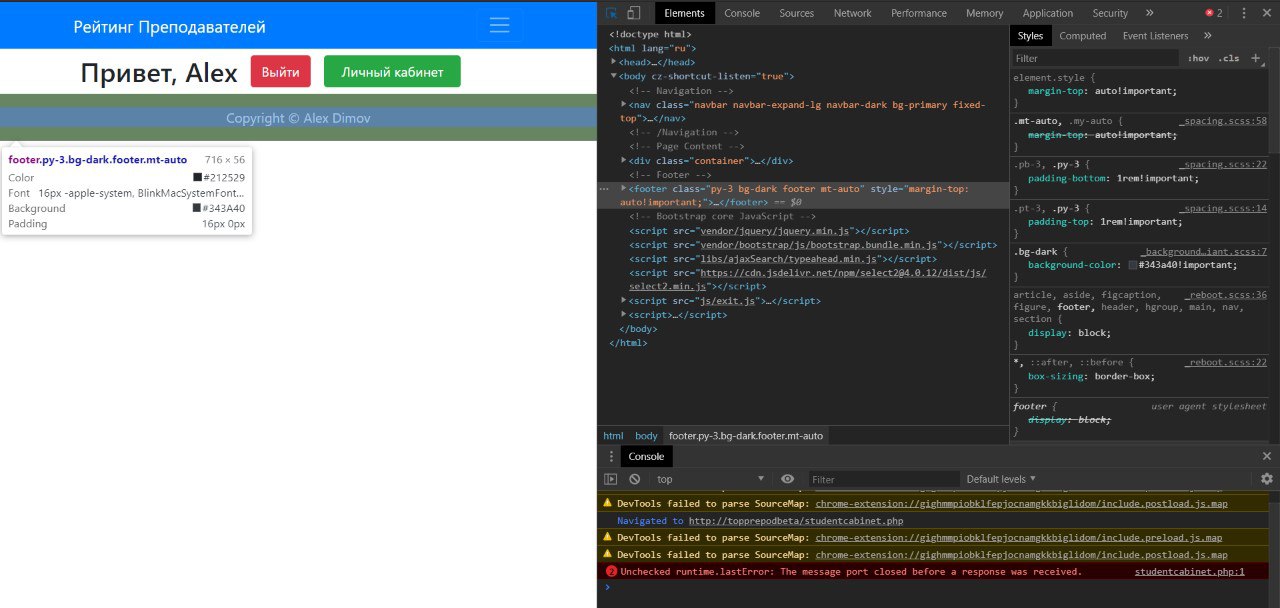Select the Console drawer tab
The image size is (1280, 608).
coord(646,456)
